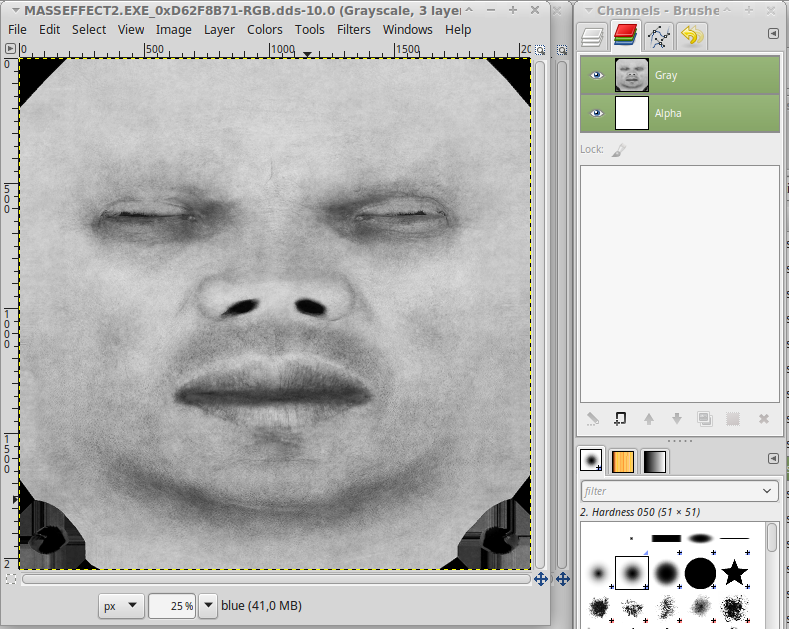The image size is (789, 629).
Task: Open the Gradients tab in lower dock
Action: 655,461
